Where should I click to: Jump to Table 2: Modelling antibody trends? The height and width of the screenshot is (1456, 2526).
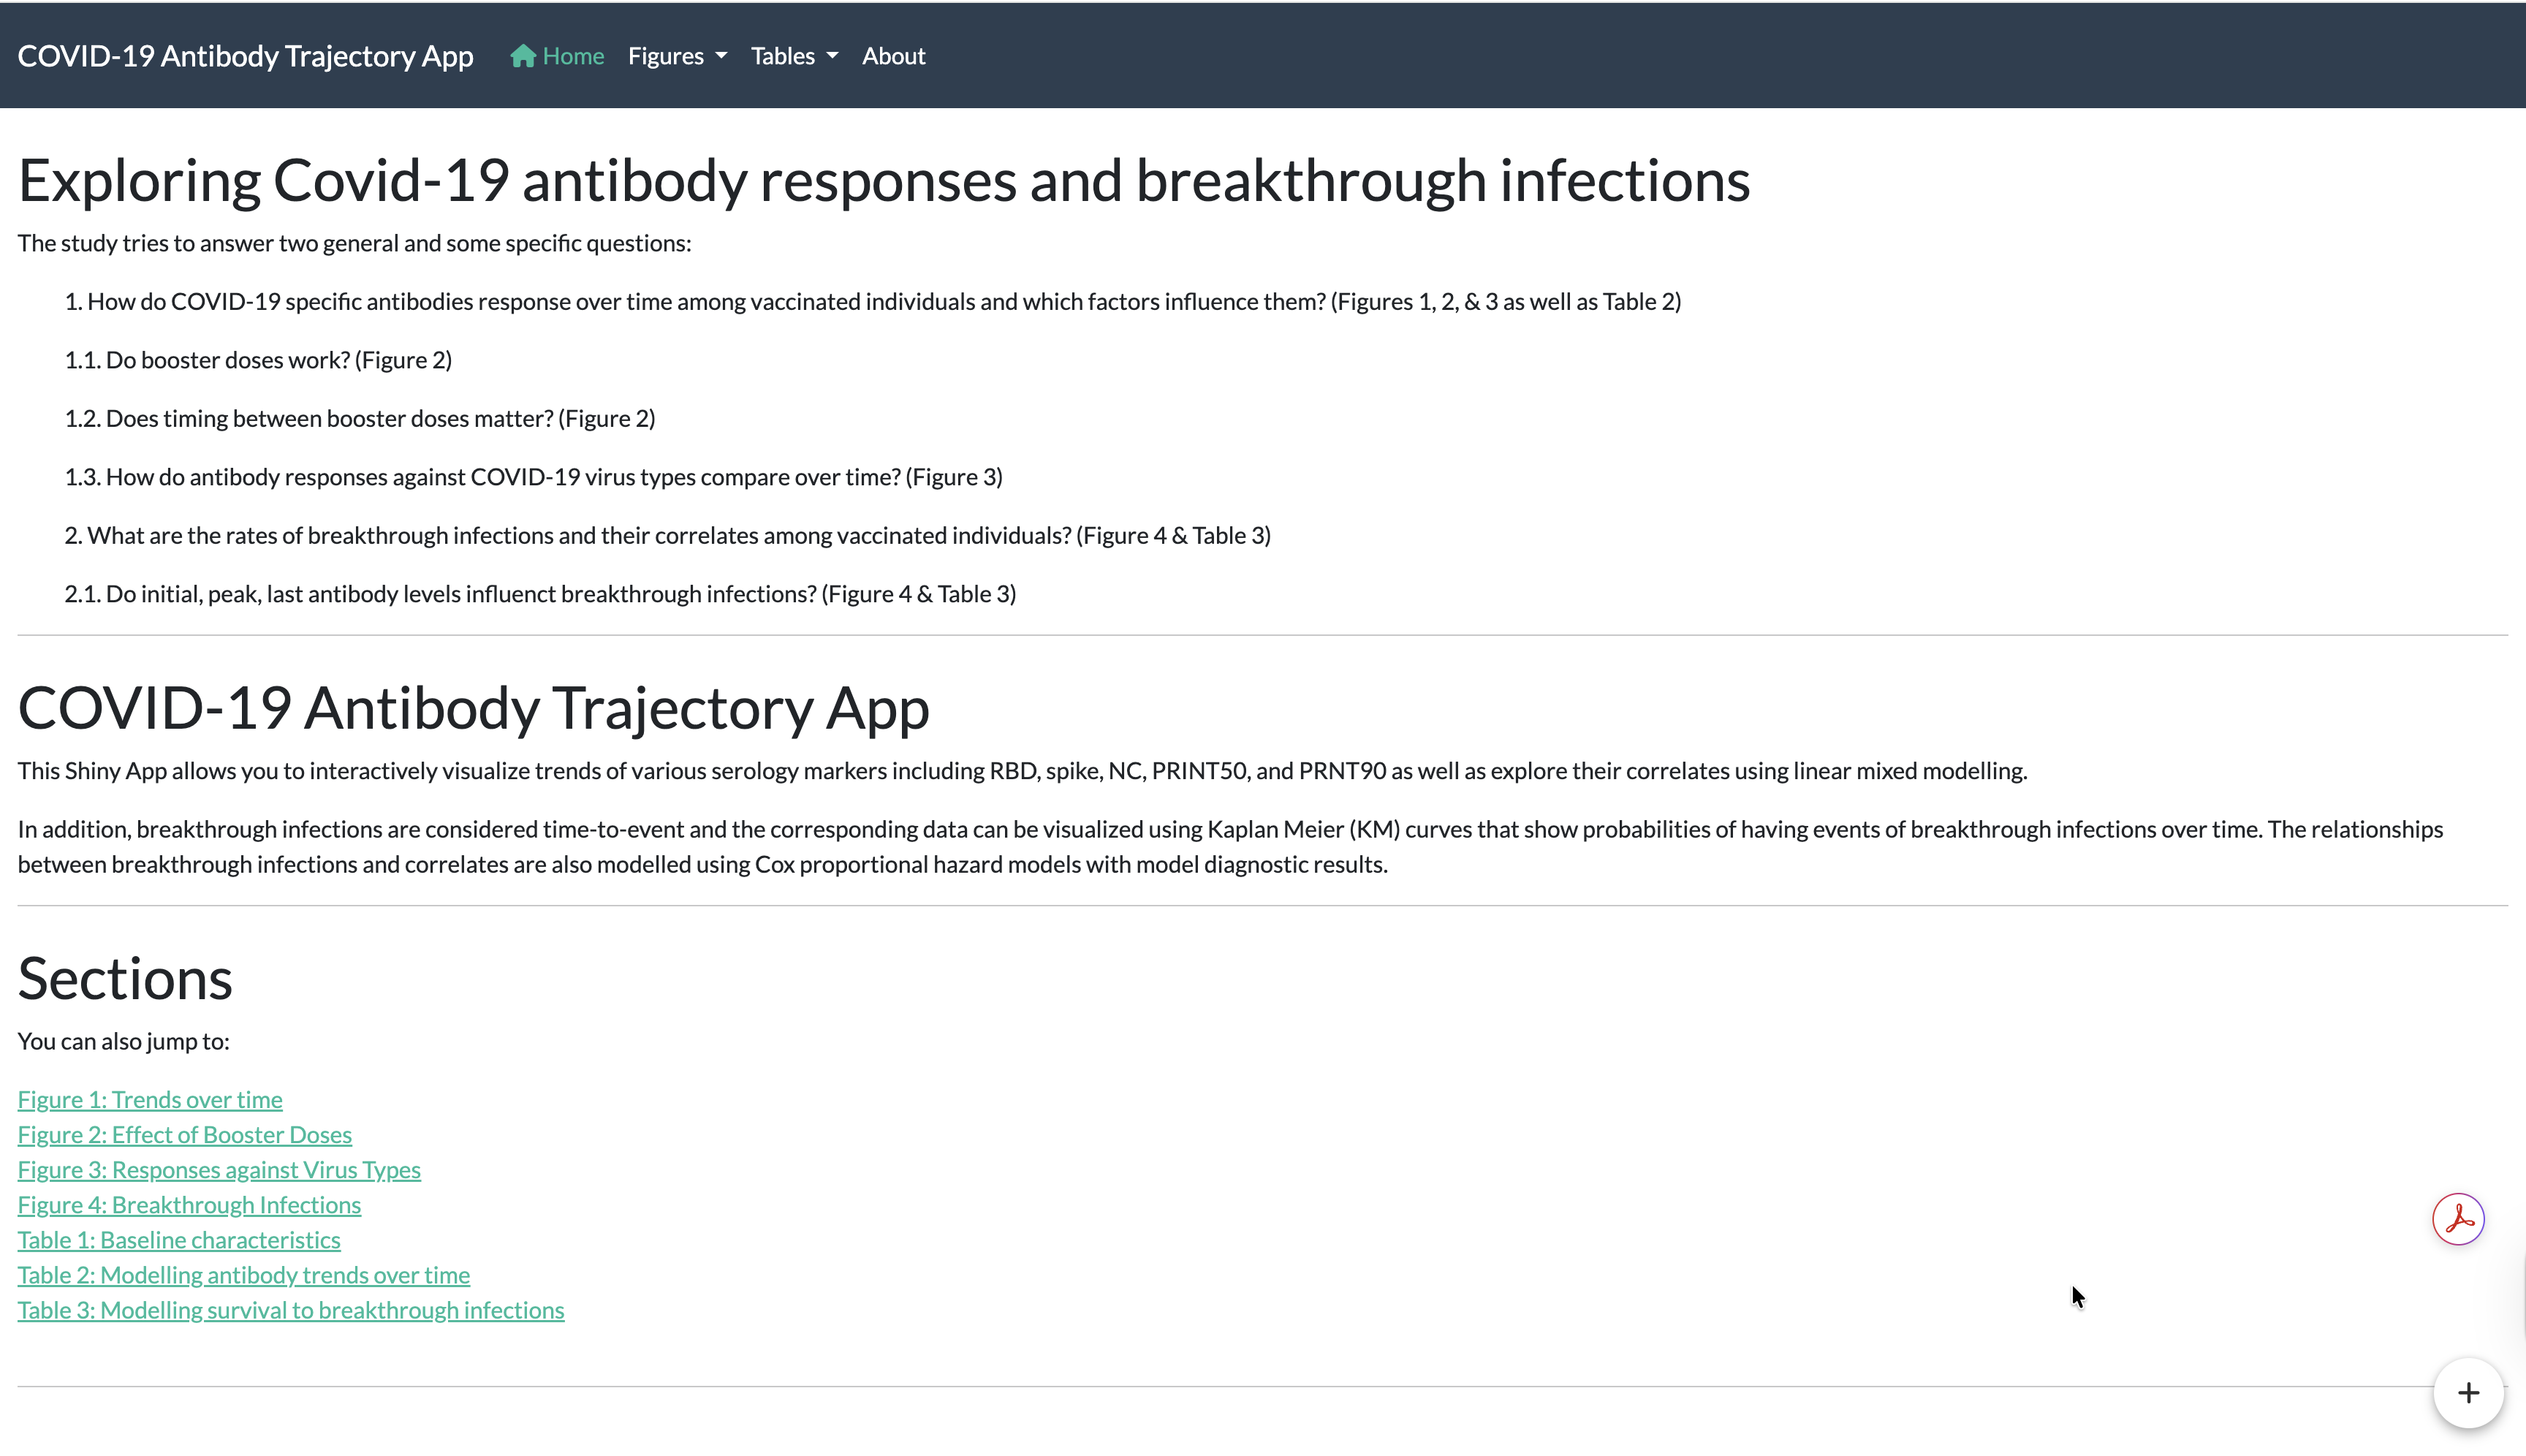(243, 1274)
